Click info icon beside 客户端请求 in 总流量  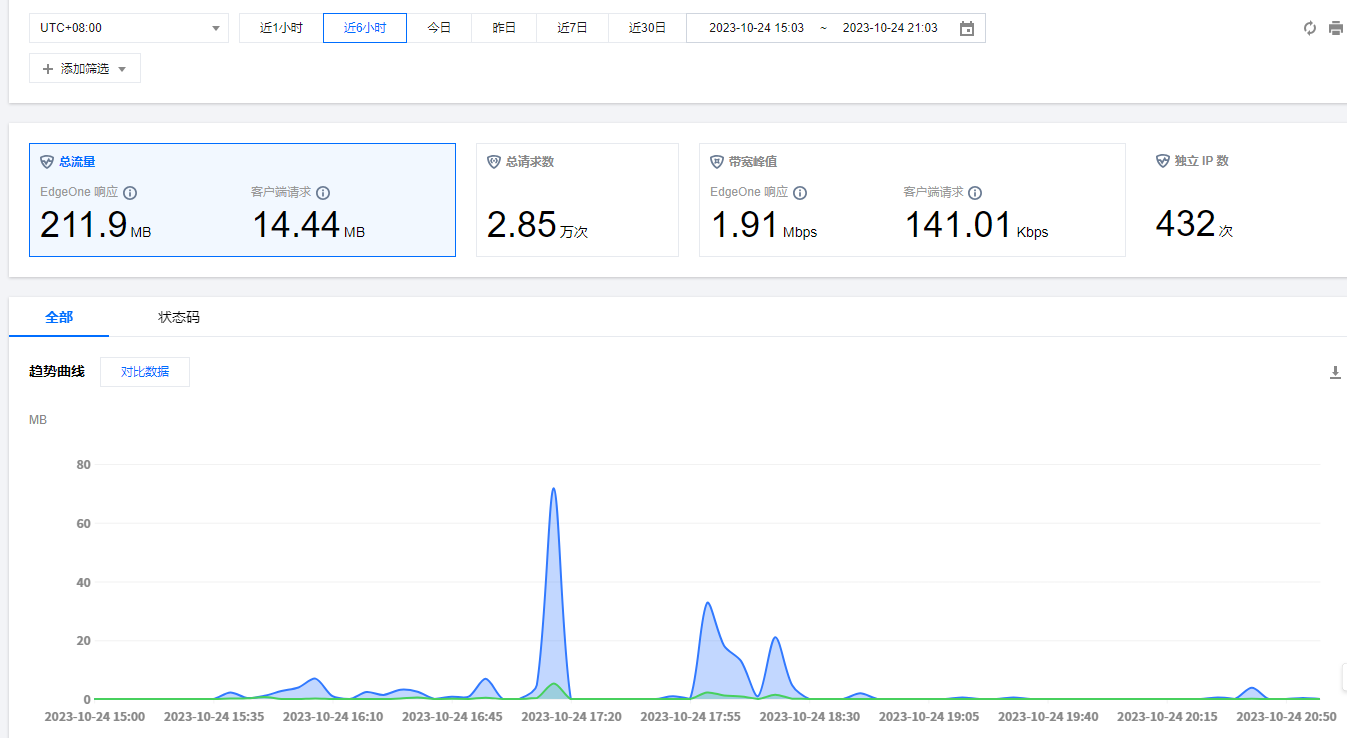(x=323, y=193)
